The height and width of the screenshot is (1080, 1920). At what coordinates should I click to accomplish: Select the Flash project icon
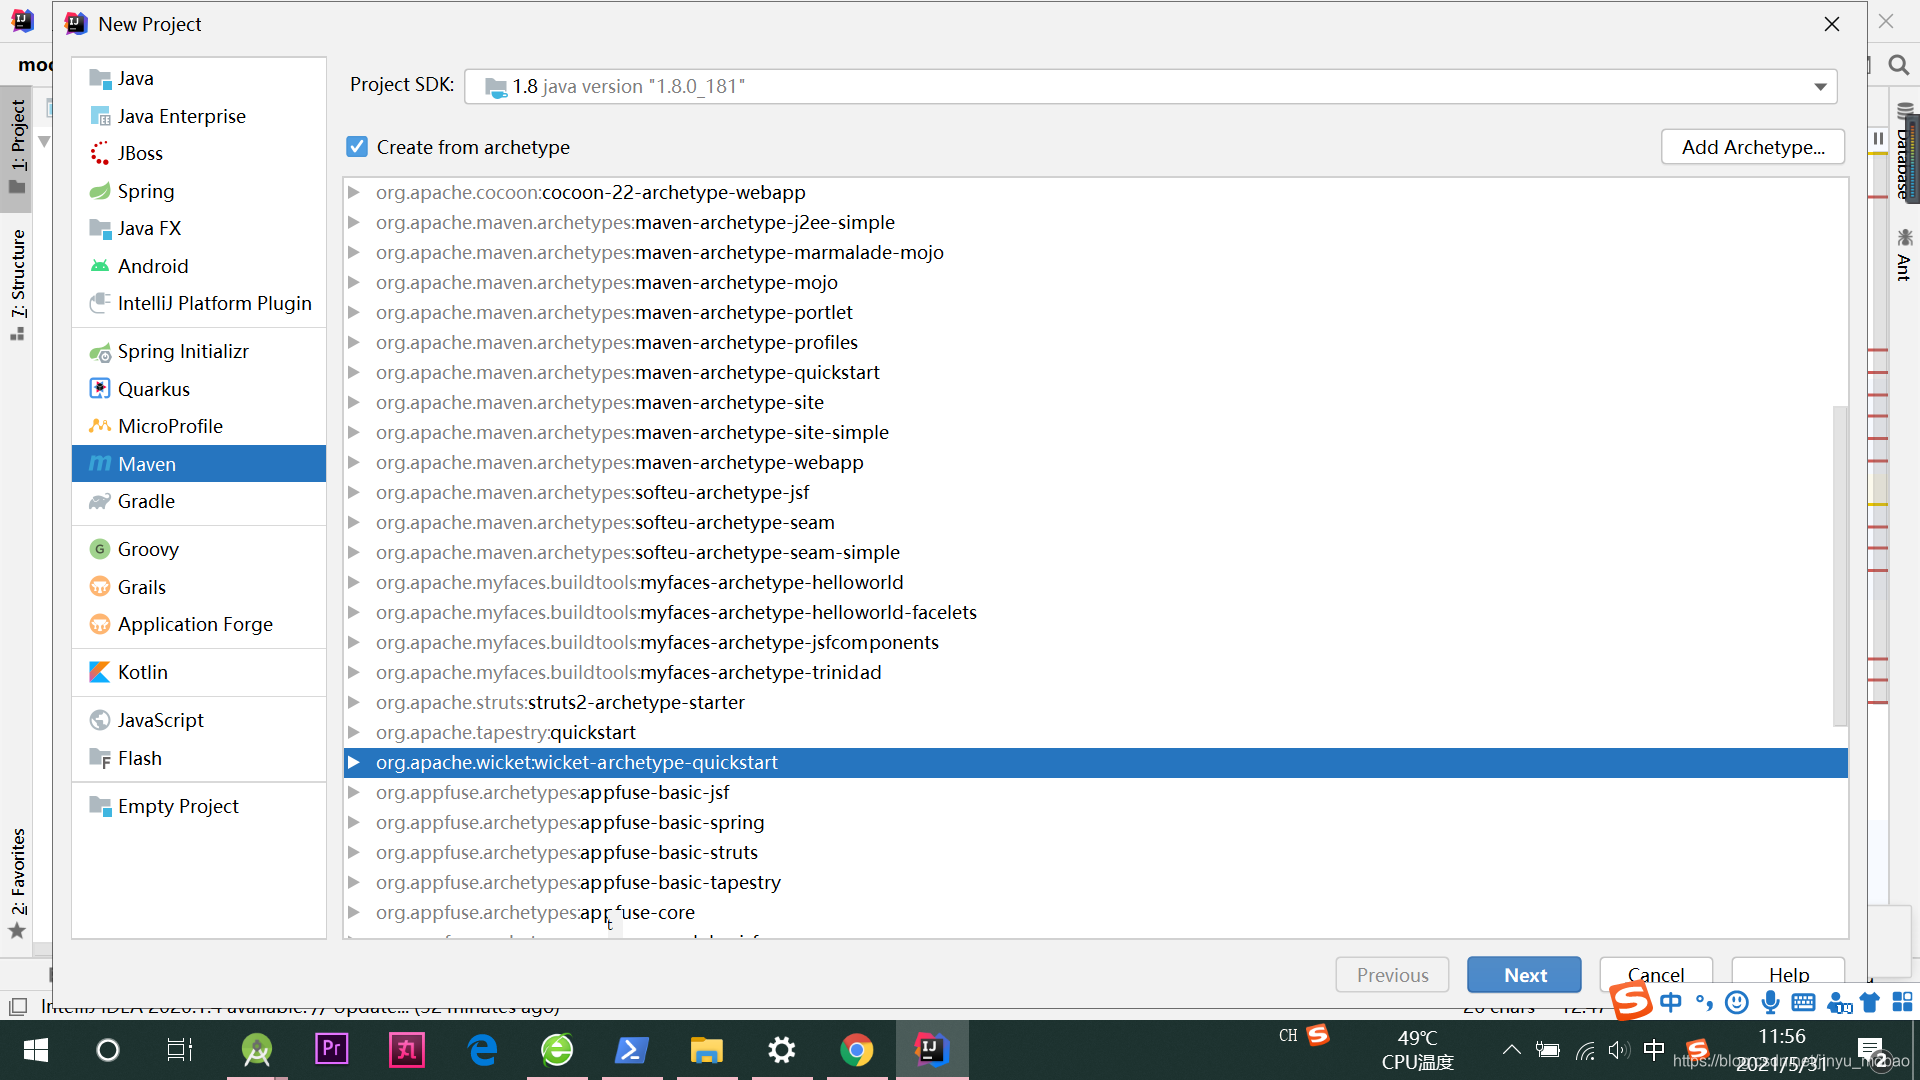(100, 758)
